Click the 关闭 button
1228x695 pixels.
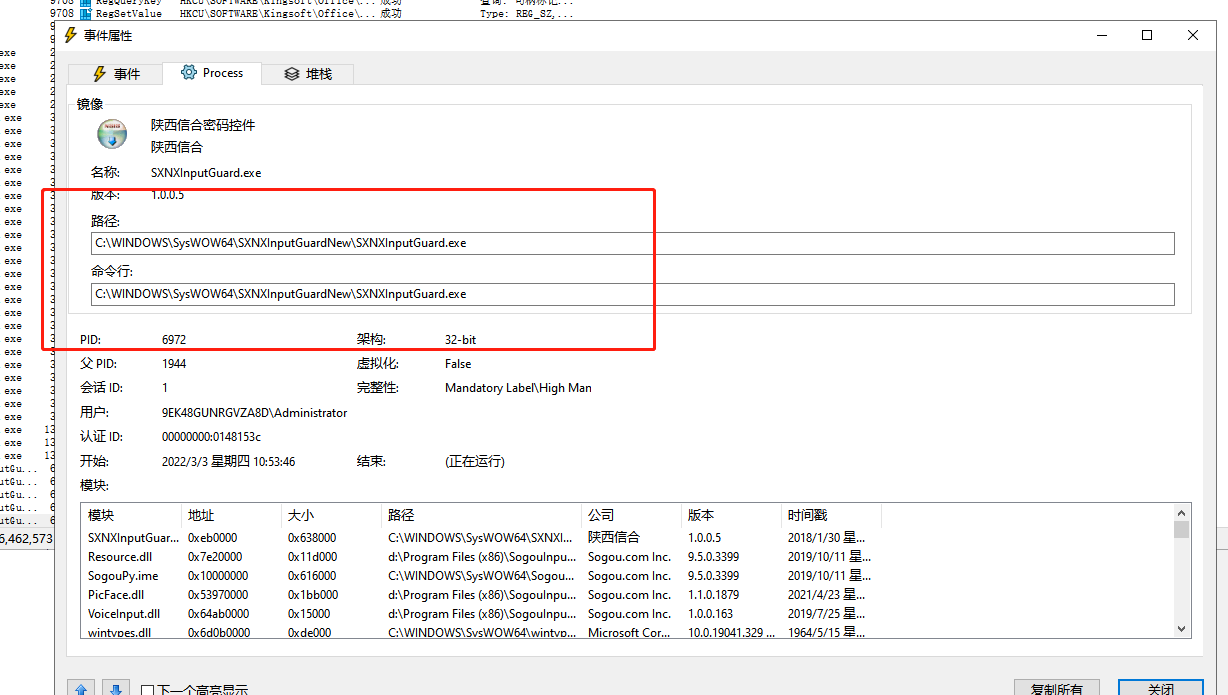(1160, 689)
